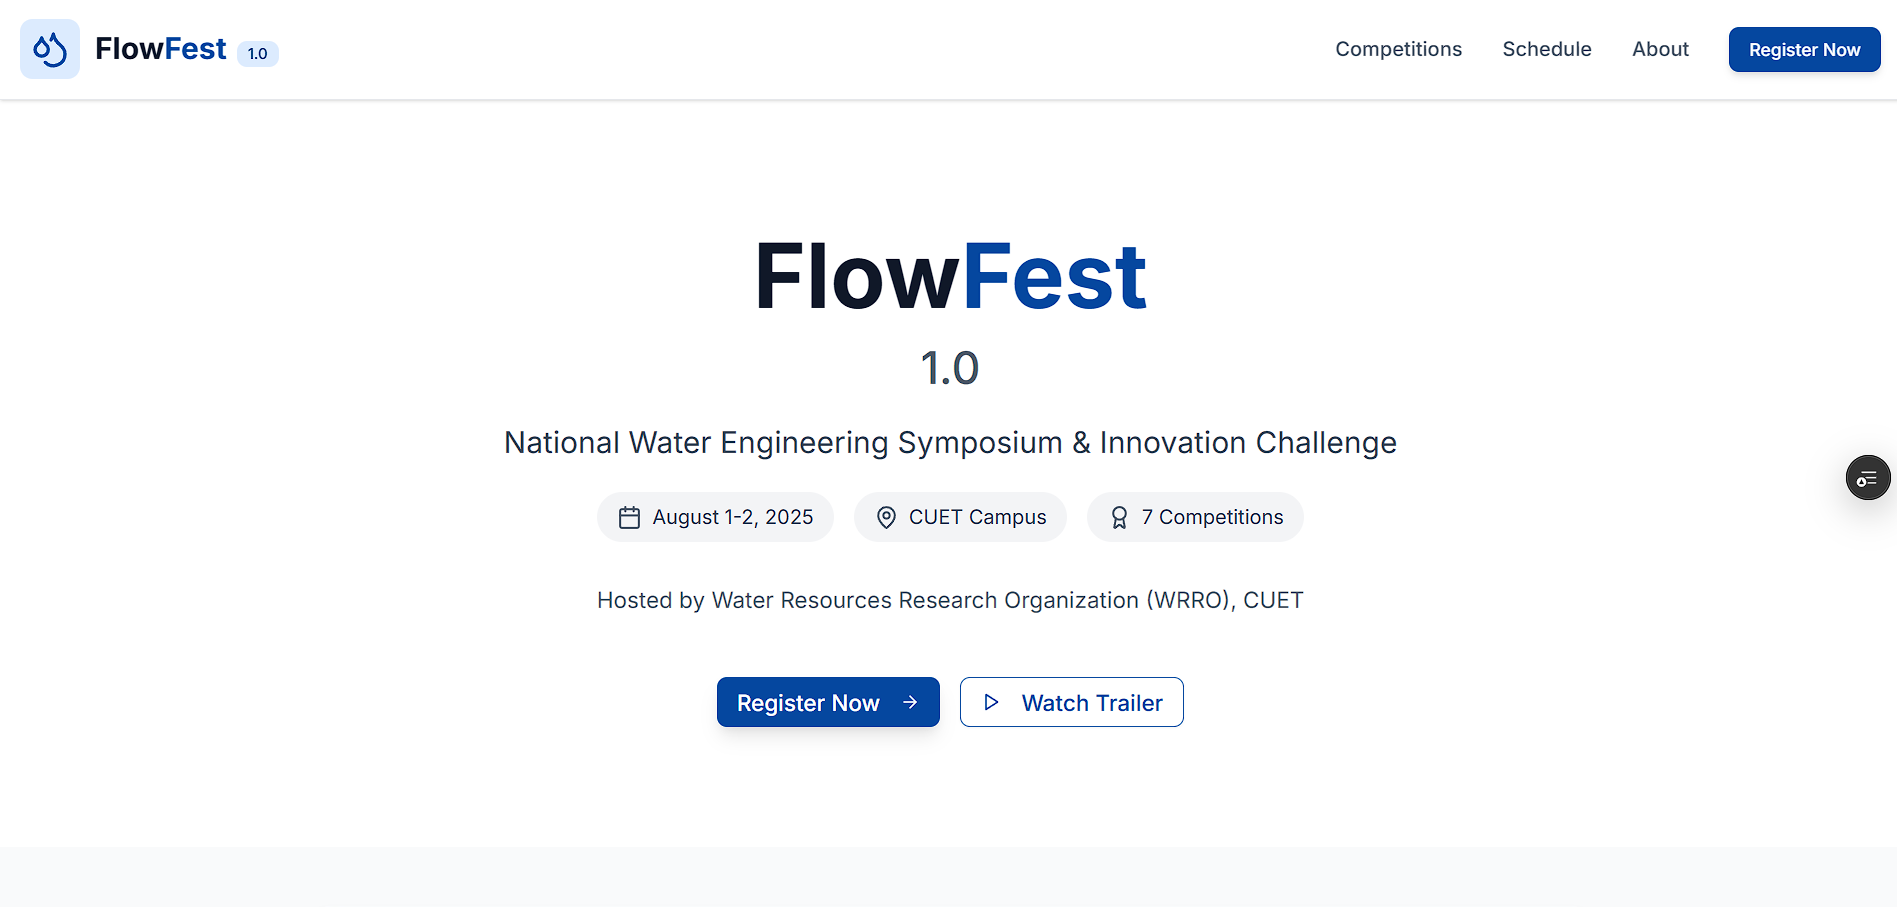Click Register Now in the header
This screenshot has height=907, width=1897.
pos(1804,49)
